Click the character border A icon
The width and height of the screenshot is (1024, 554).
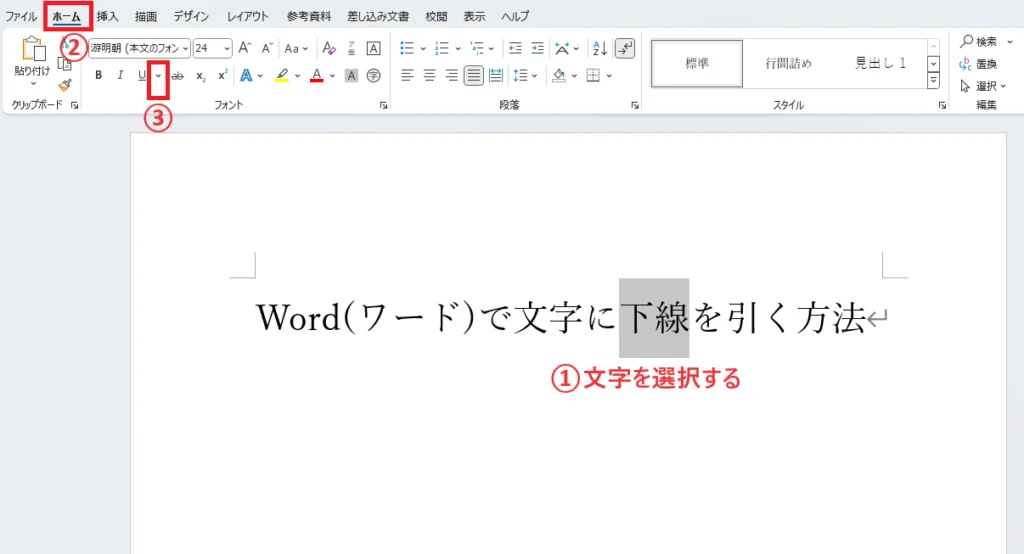click(374, 48)
